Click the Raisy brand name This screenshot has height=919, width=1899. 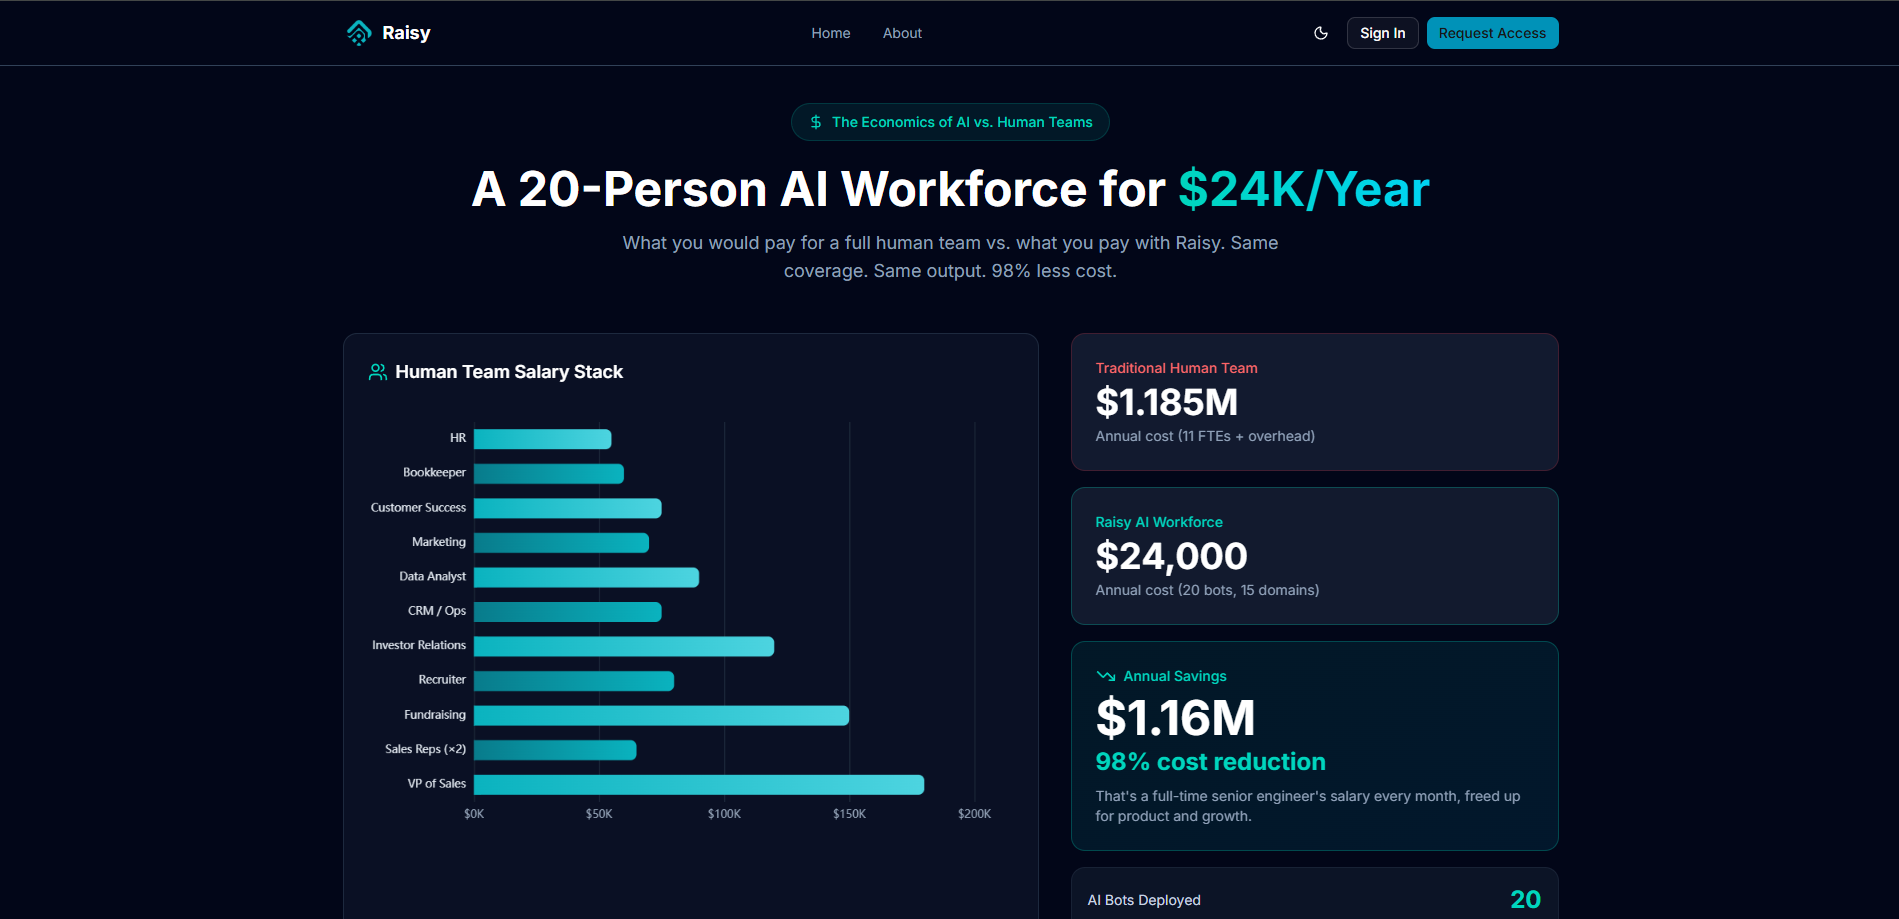tap(406, 33)
